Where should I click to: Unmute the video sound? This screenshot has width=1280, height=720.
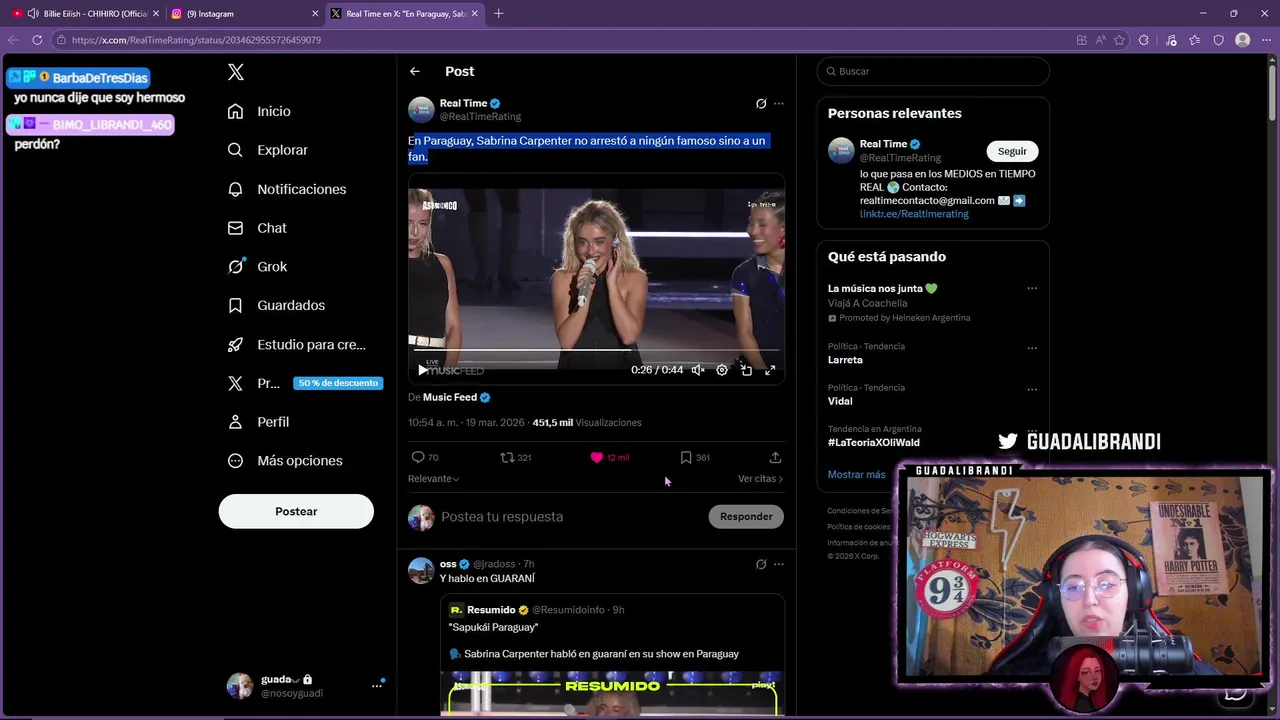coord(698,370)
